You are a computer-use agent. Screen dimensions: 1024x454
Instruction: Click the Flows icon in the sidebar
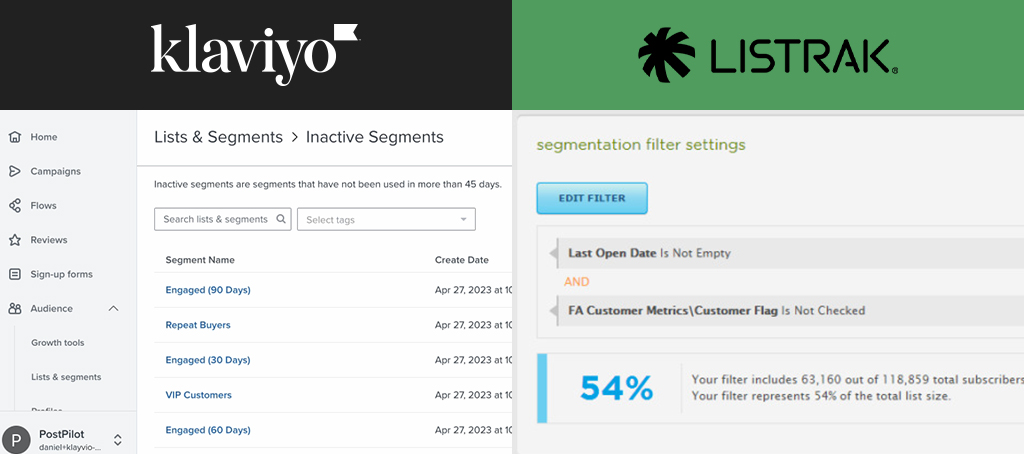pos(14,206)
